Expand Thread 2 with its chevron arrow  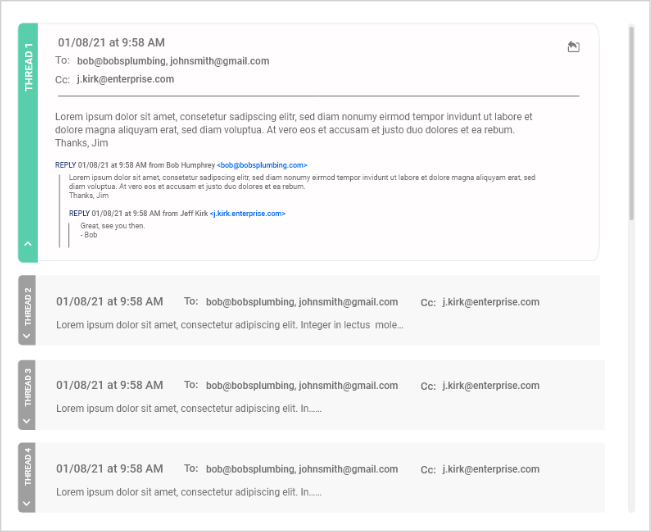[27, 335]
